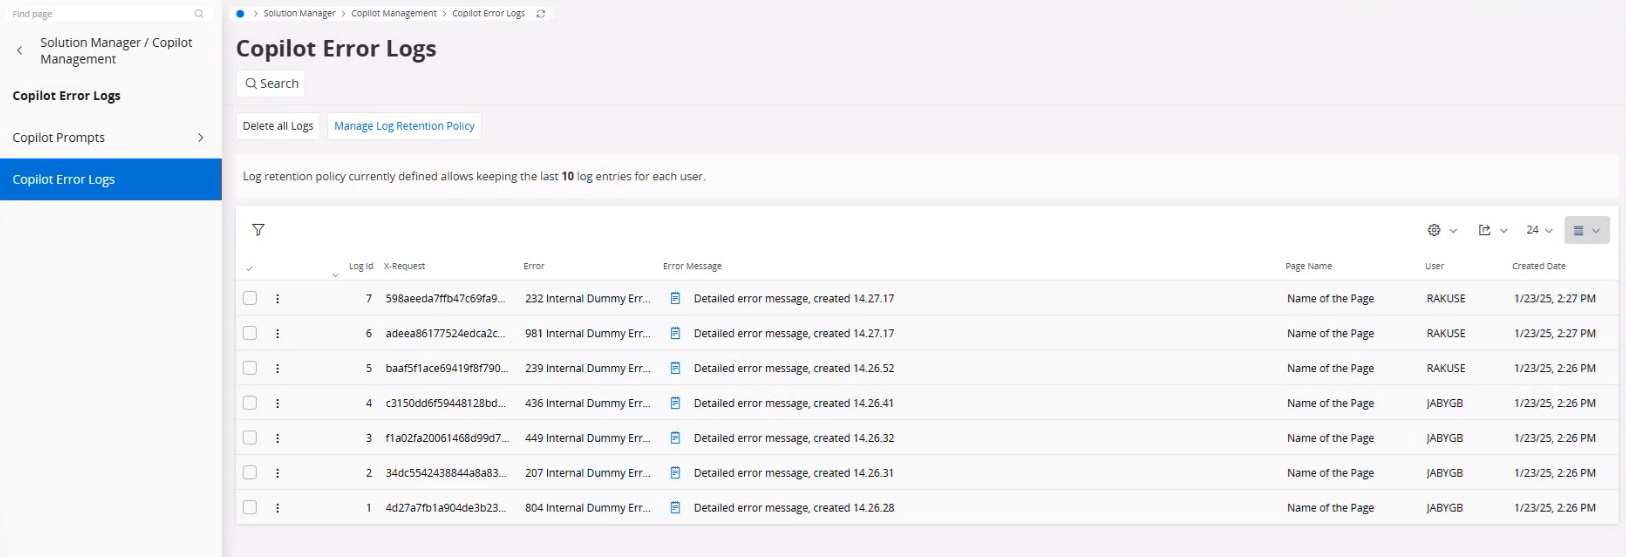Click the filter funnel icon above the table
The height and width of the screenshot is (557, 1626).
[x=258, y=230]
